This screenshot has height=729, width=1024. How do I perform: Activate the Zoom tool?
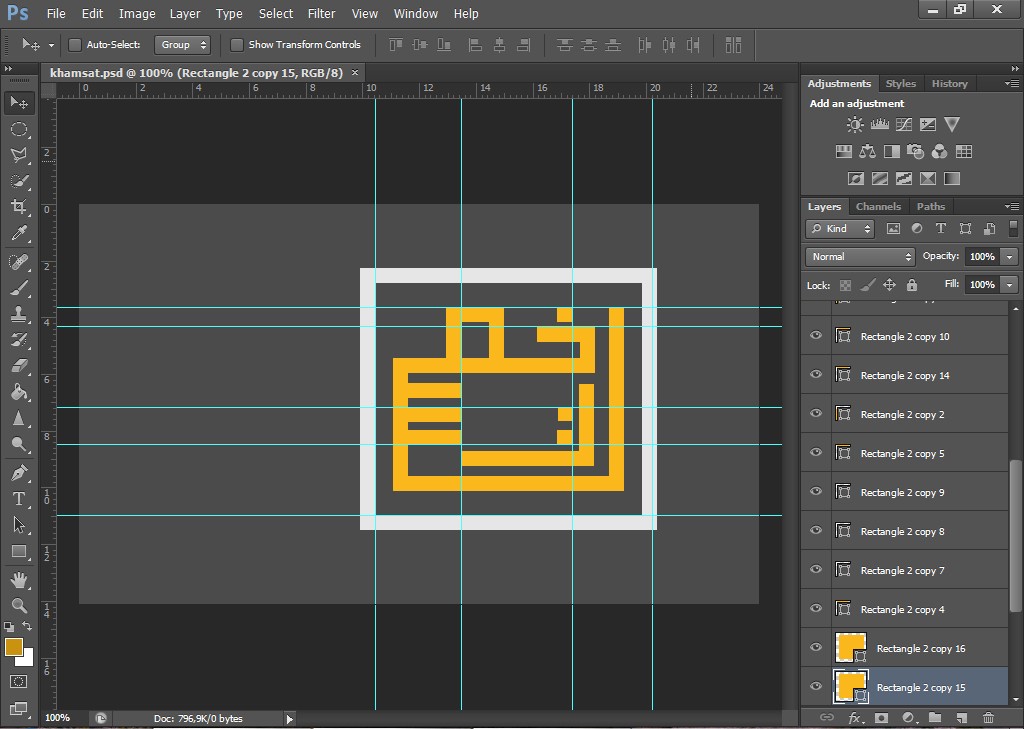tap(19, 605)
